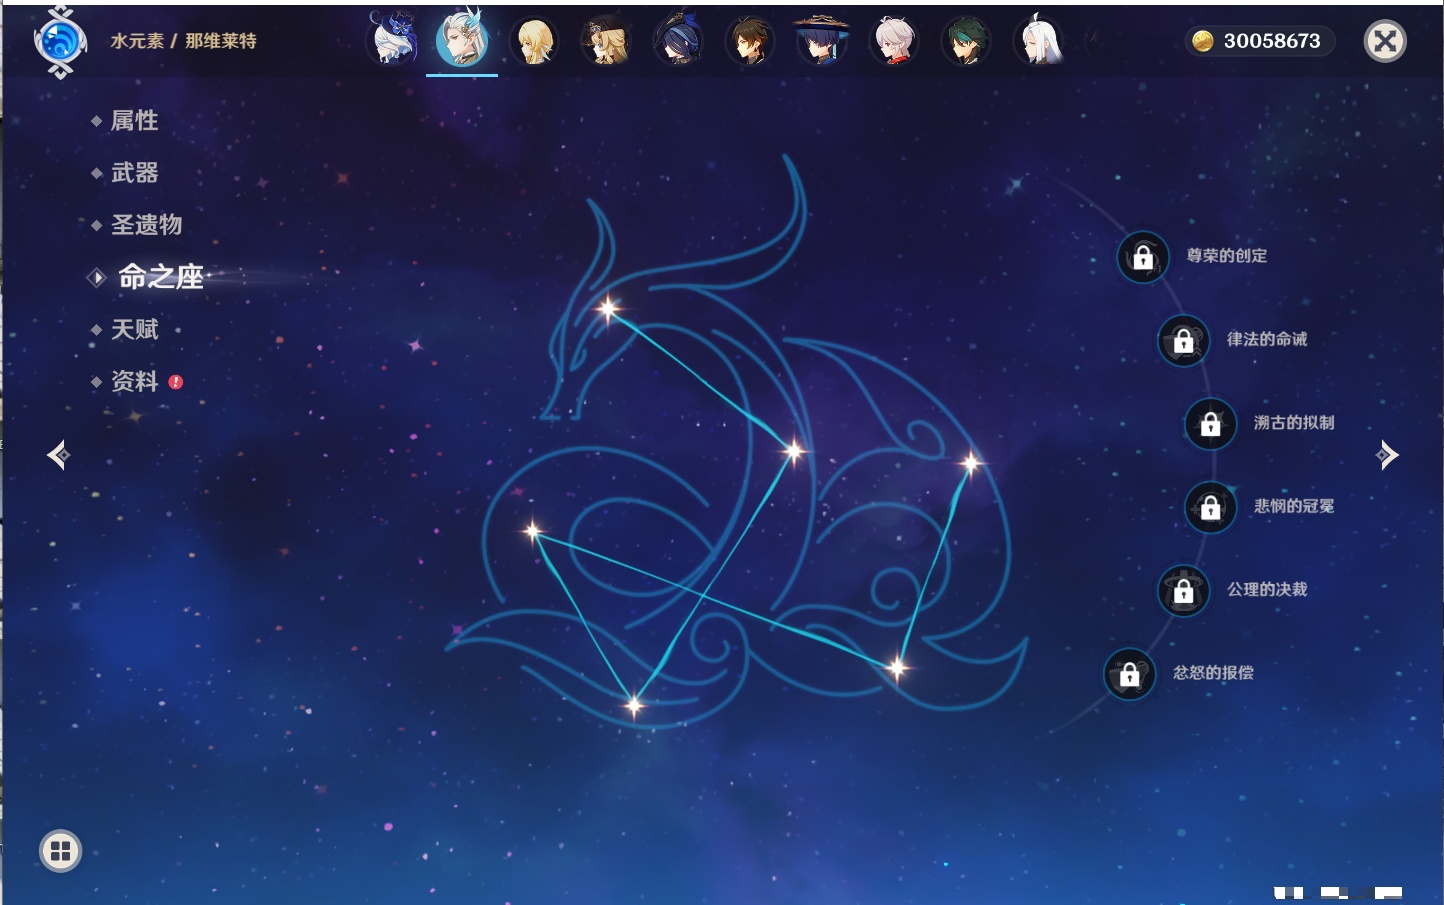The image size is (1444, 905).
Task: Select Furina's portrait in the character bar
Action: 393,40
